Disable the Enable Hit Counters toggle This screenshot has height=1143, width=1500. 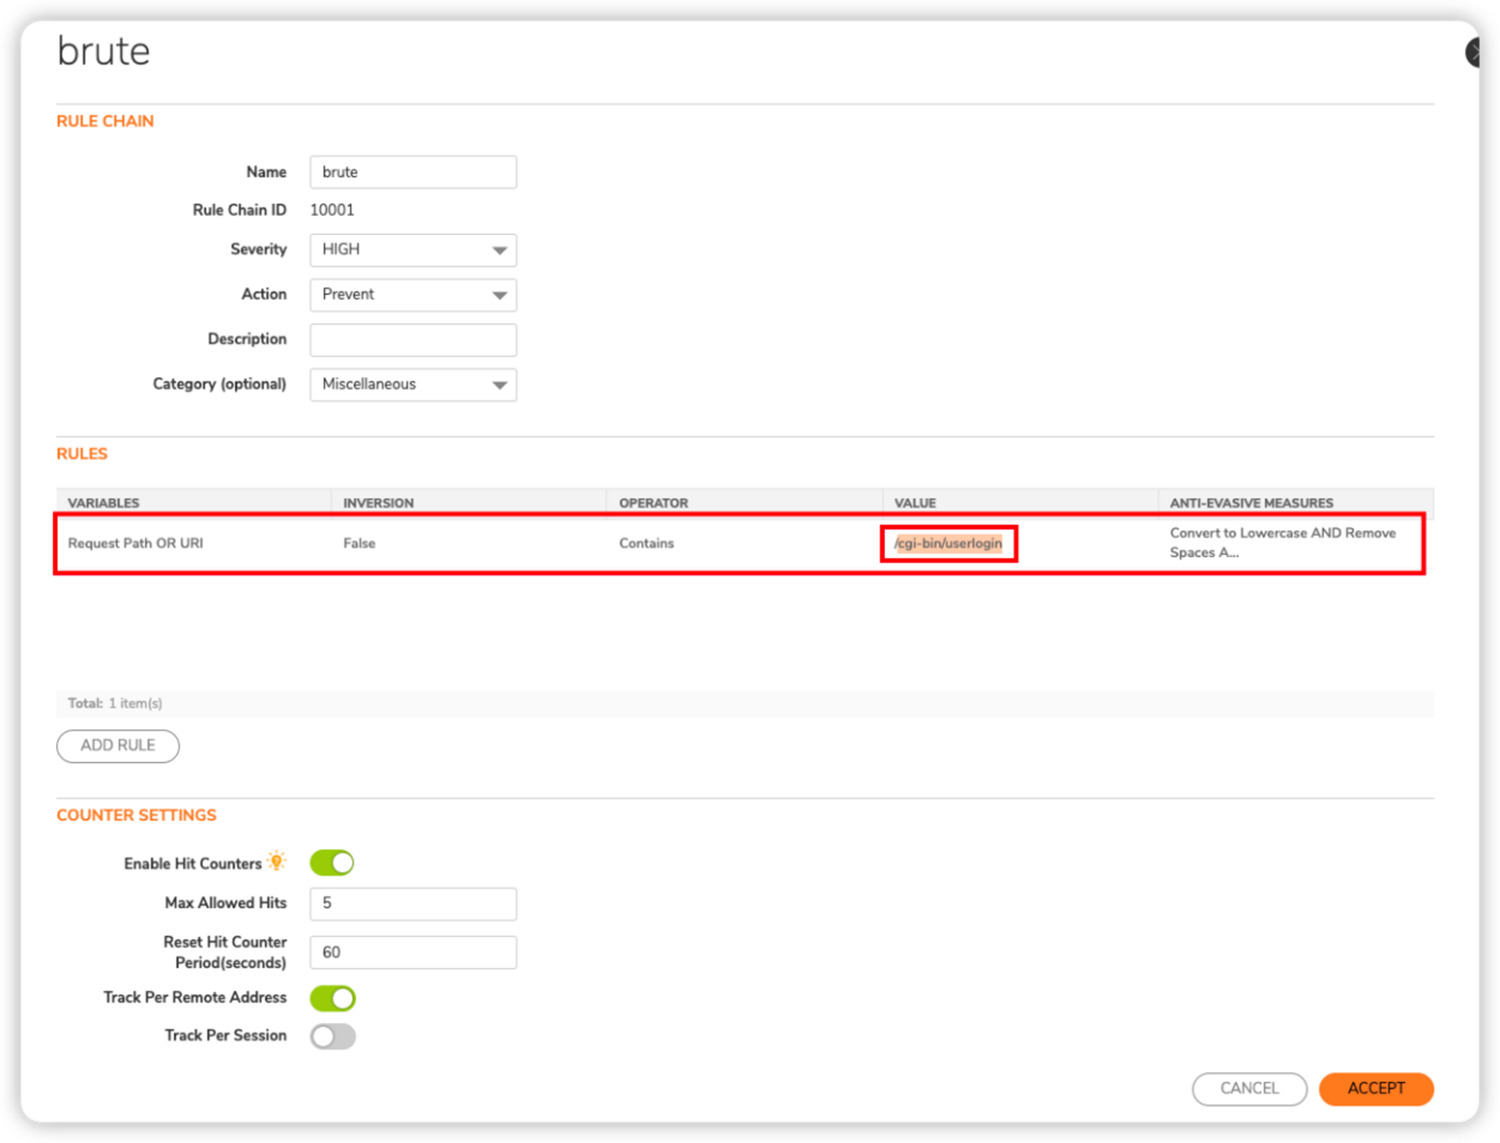(331, 862)
